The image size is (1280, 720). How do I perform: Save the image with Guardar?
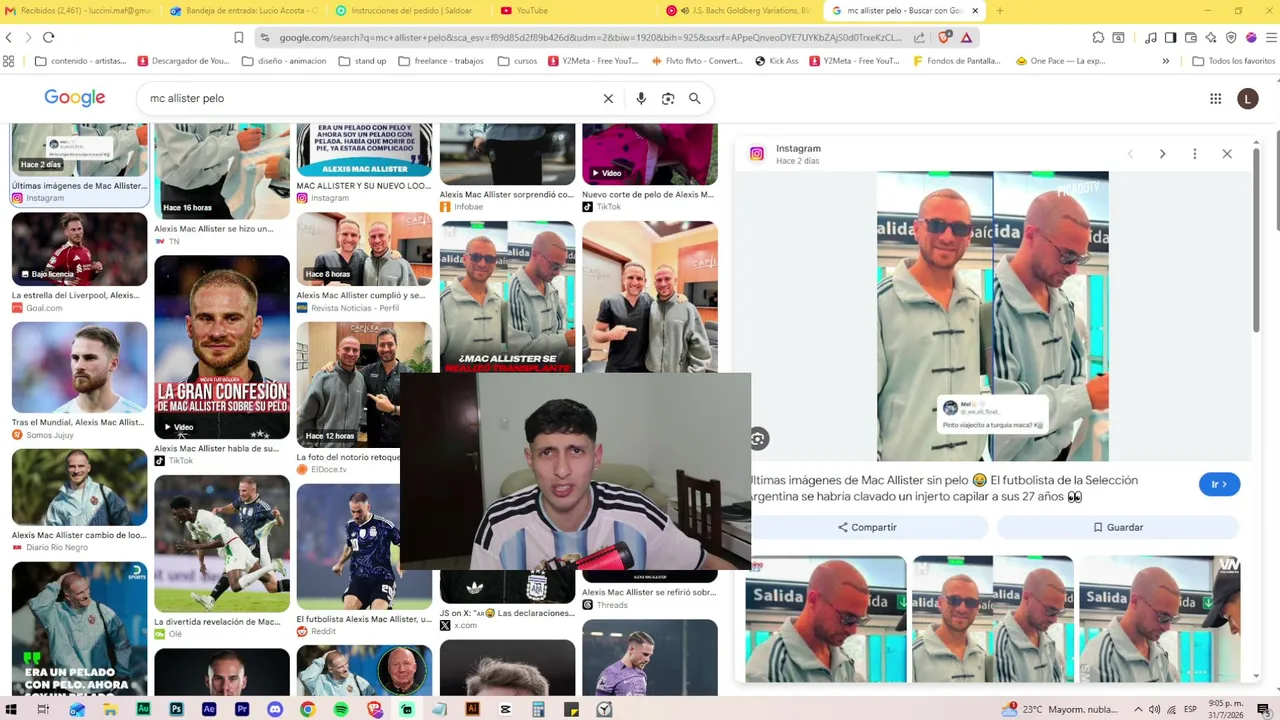pyautogui.click(x=1118, y=527)
